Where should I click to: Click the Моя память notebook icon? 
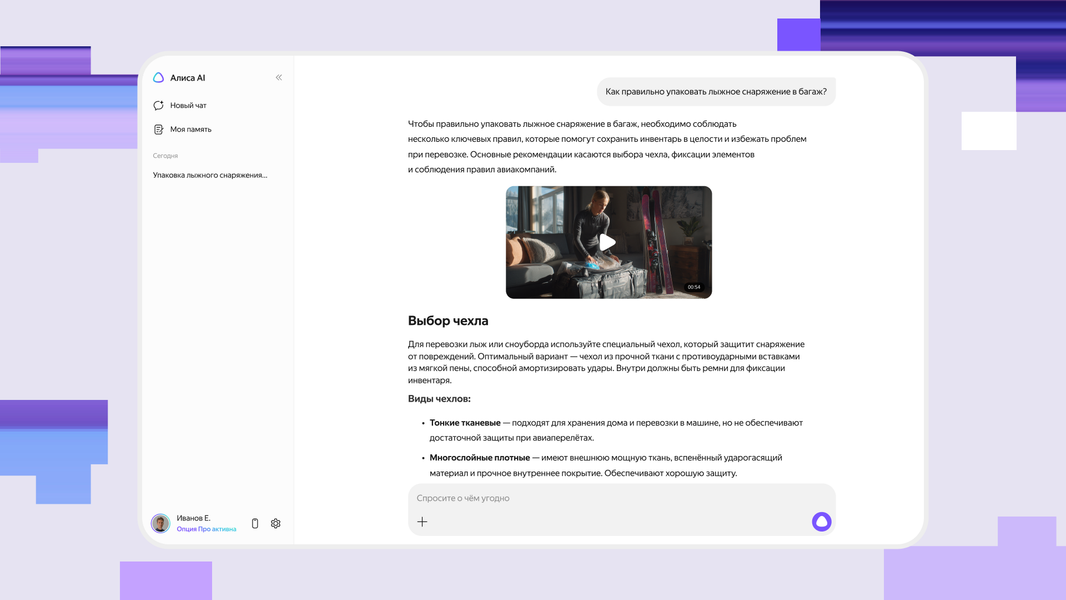click(x=158, y=129)
